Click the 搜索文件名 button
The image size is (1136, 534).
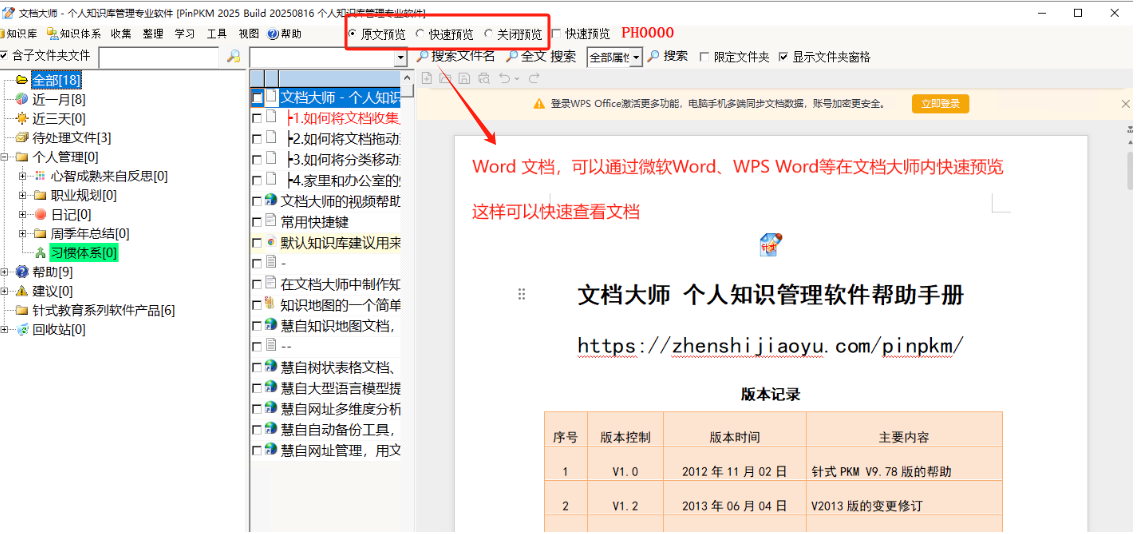click(456, 57)
